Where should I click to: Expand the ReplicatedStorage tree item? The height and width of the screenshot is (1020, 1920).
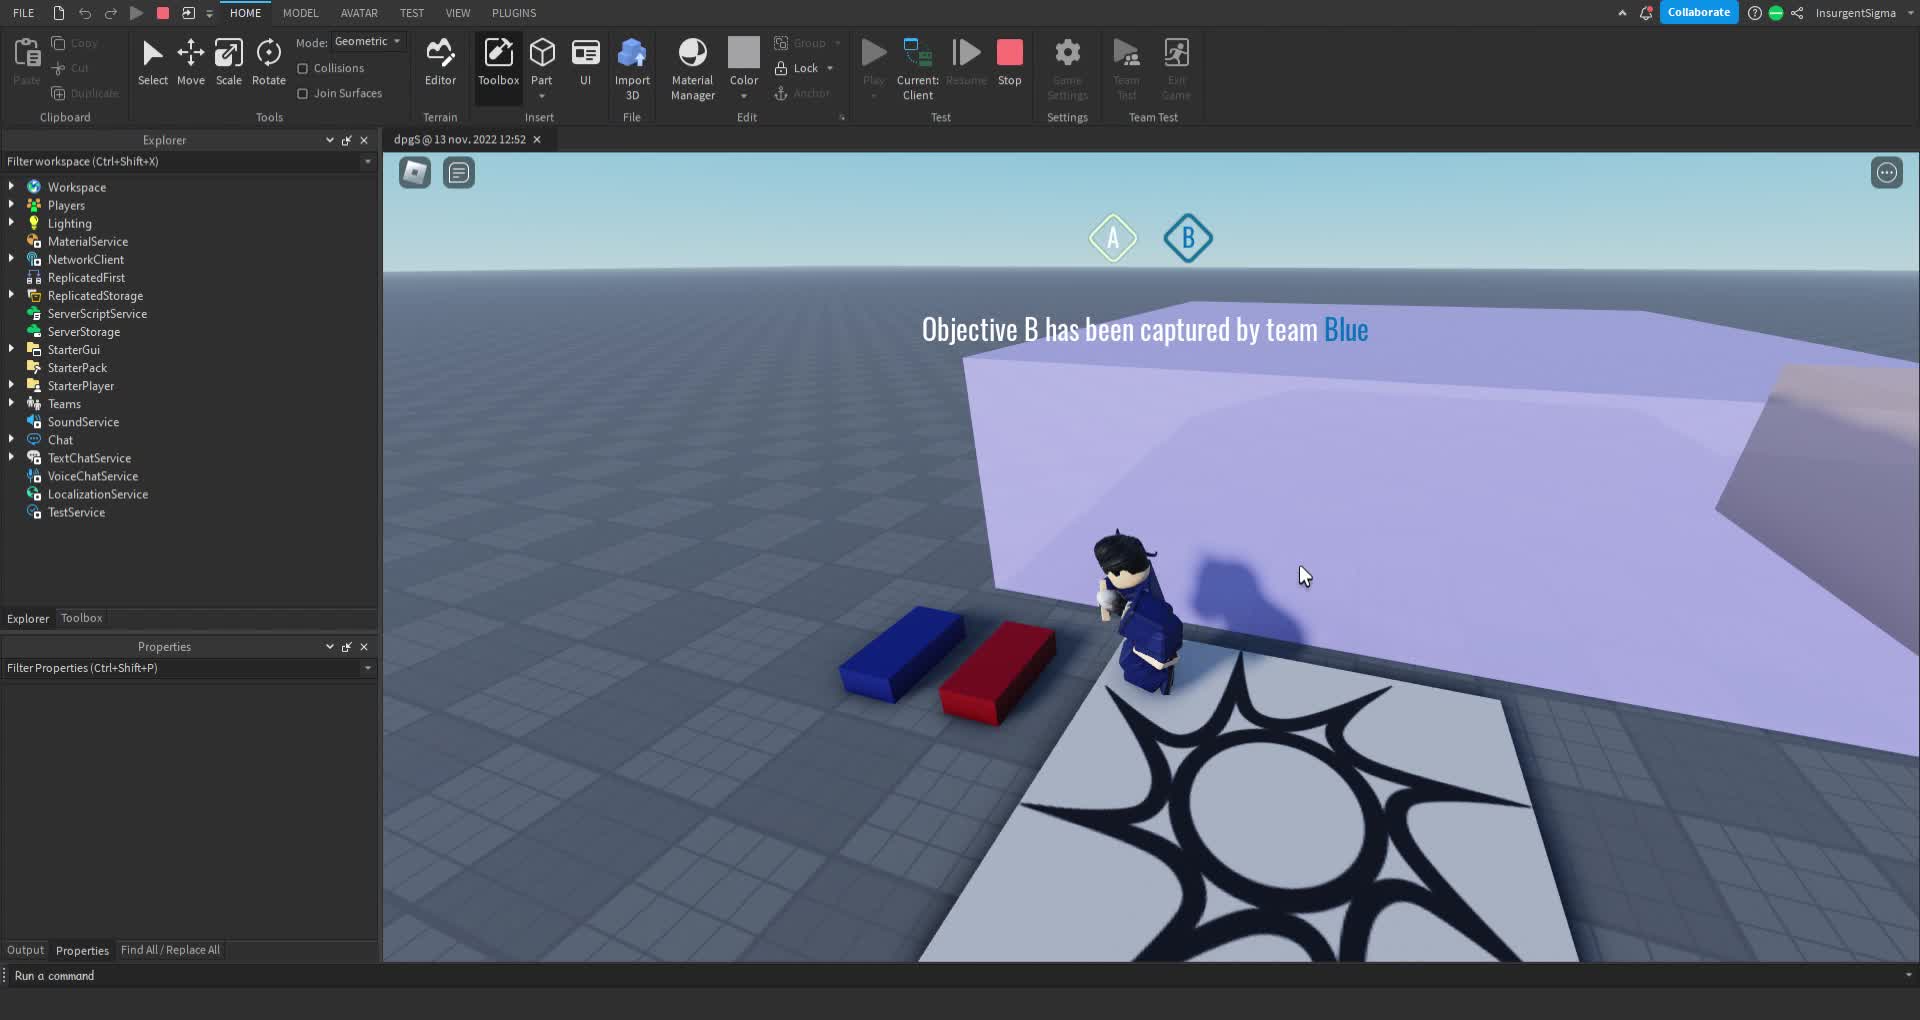(10, 295)
